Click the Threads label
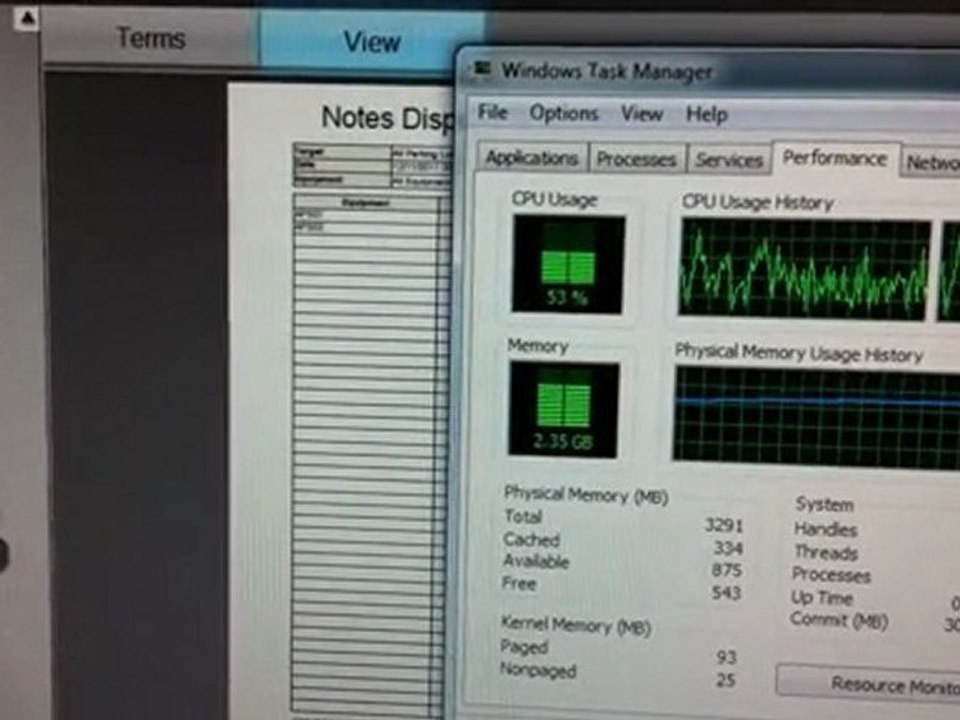960x720 pixels. [x=825, y=552]
